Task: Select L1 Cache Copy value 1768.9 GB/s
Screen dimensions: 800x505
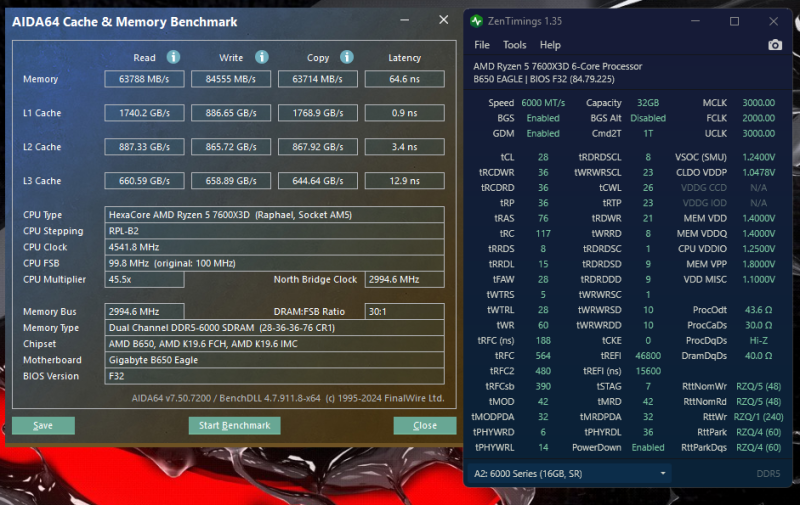Action: pyautogui.click(x=317, y=113)
